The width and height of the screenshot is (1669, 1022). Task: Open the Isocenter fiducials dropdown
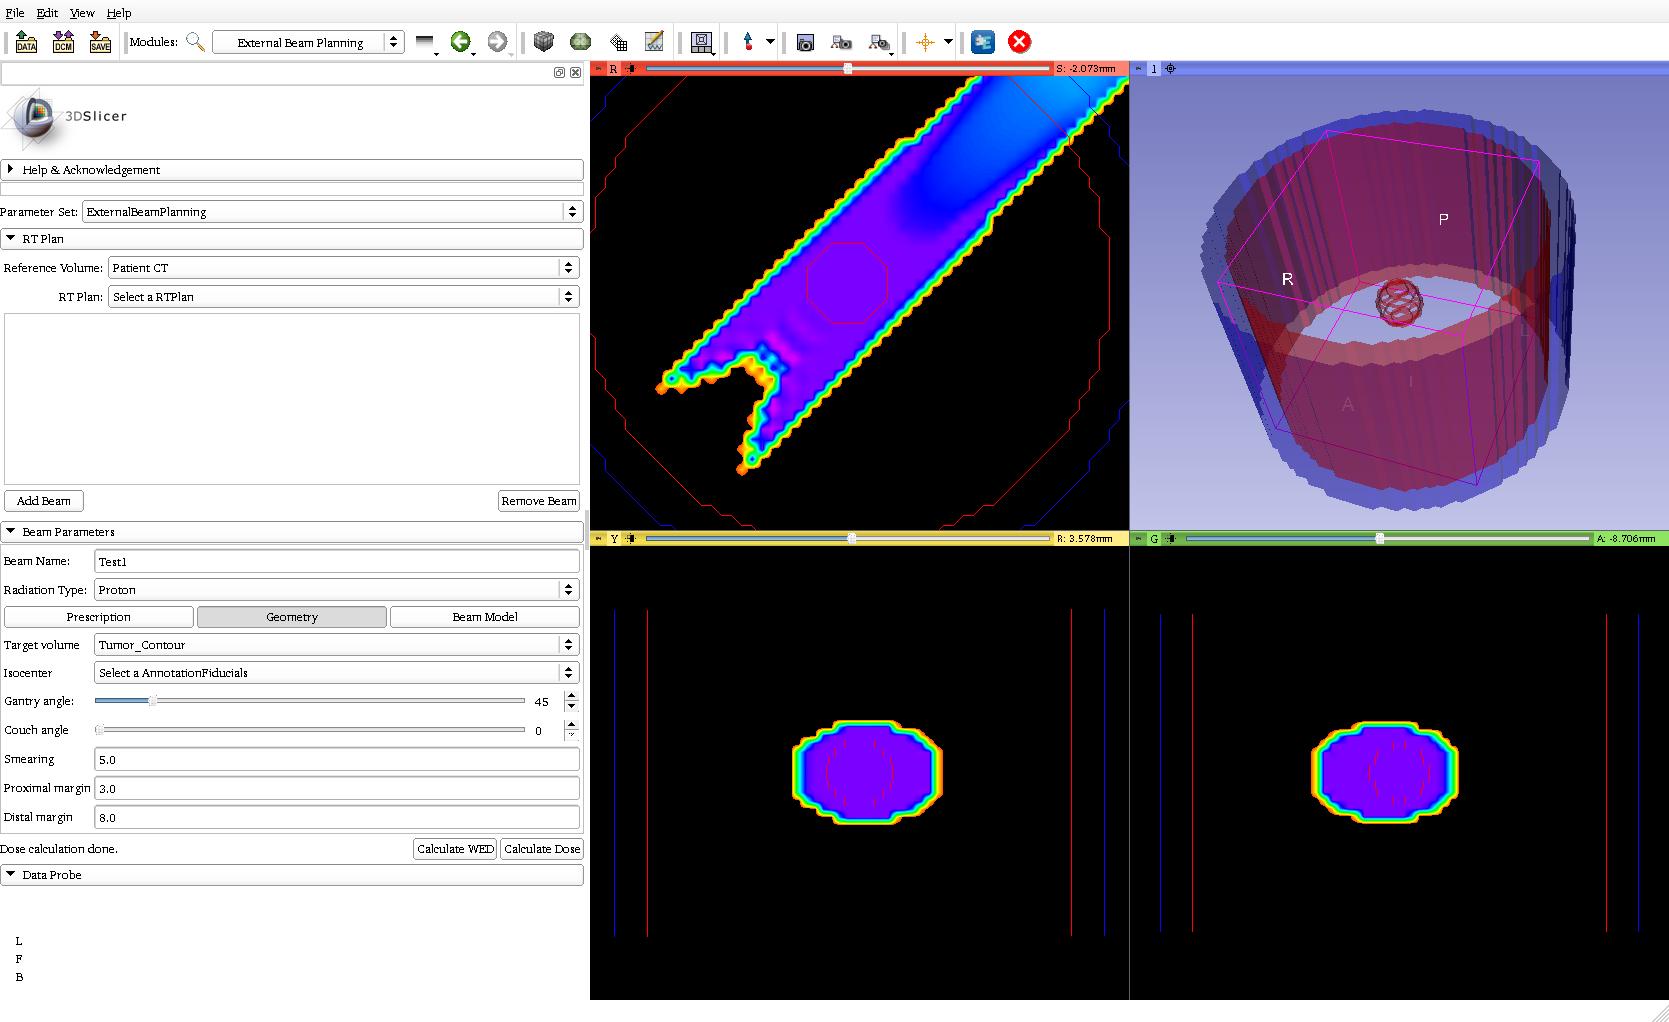click(336, 673)
